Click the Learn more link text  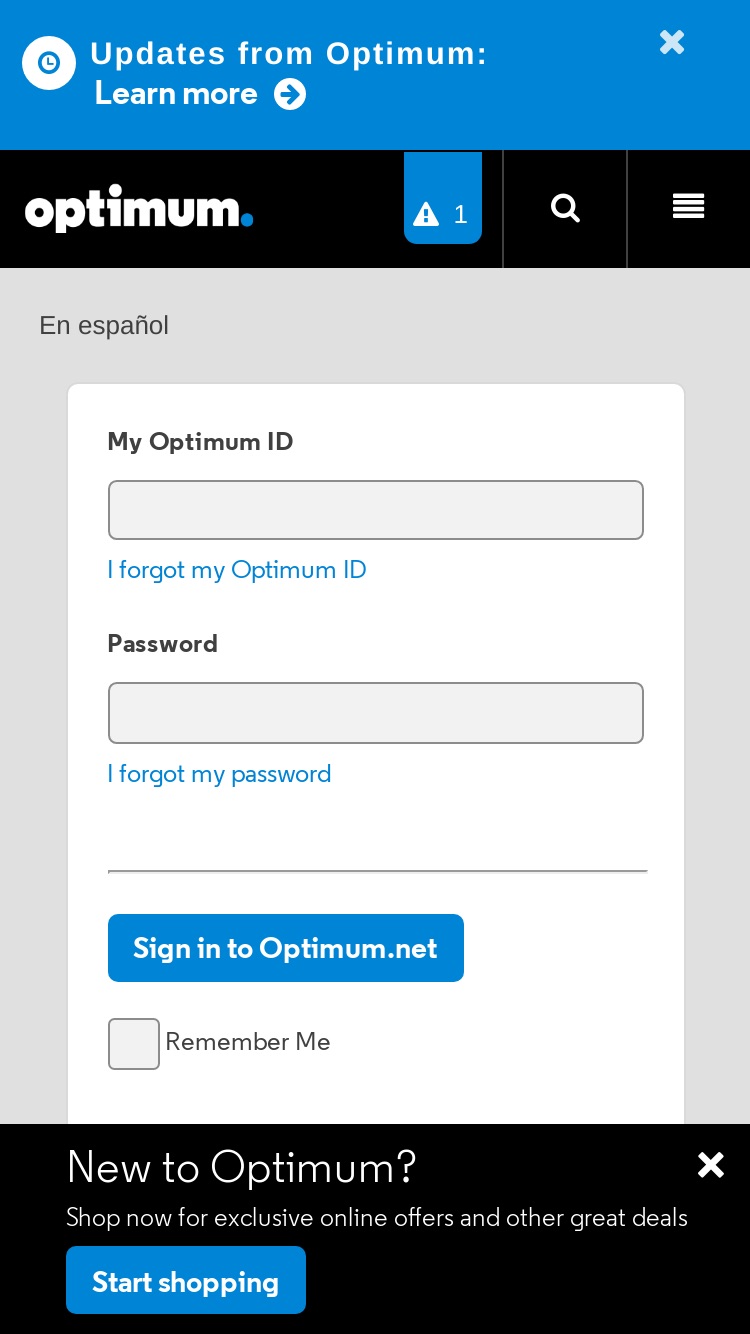click(x=176, y=94)
